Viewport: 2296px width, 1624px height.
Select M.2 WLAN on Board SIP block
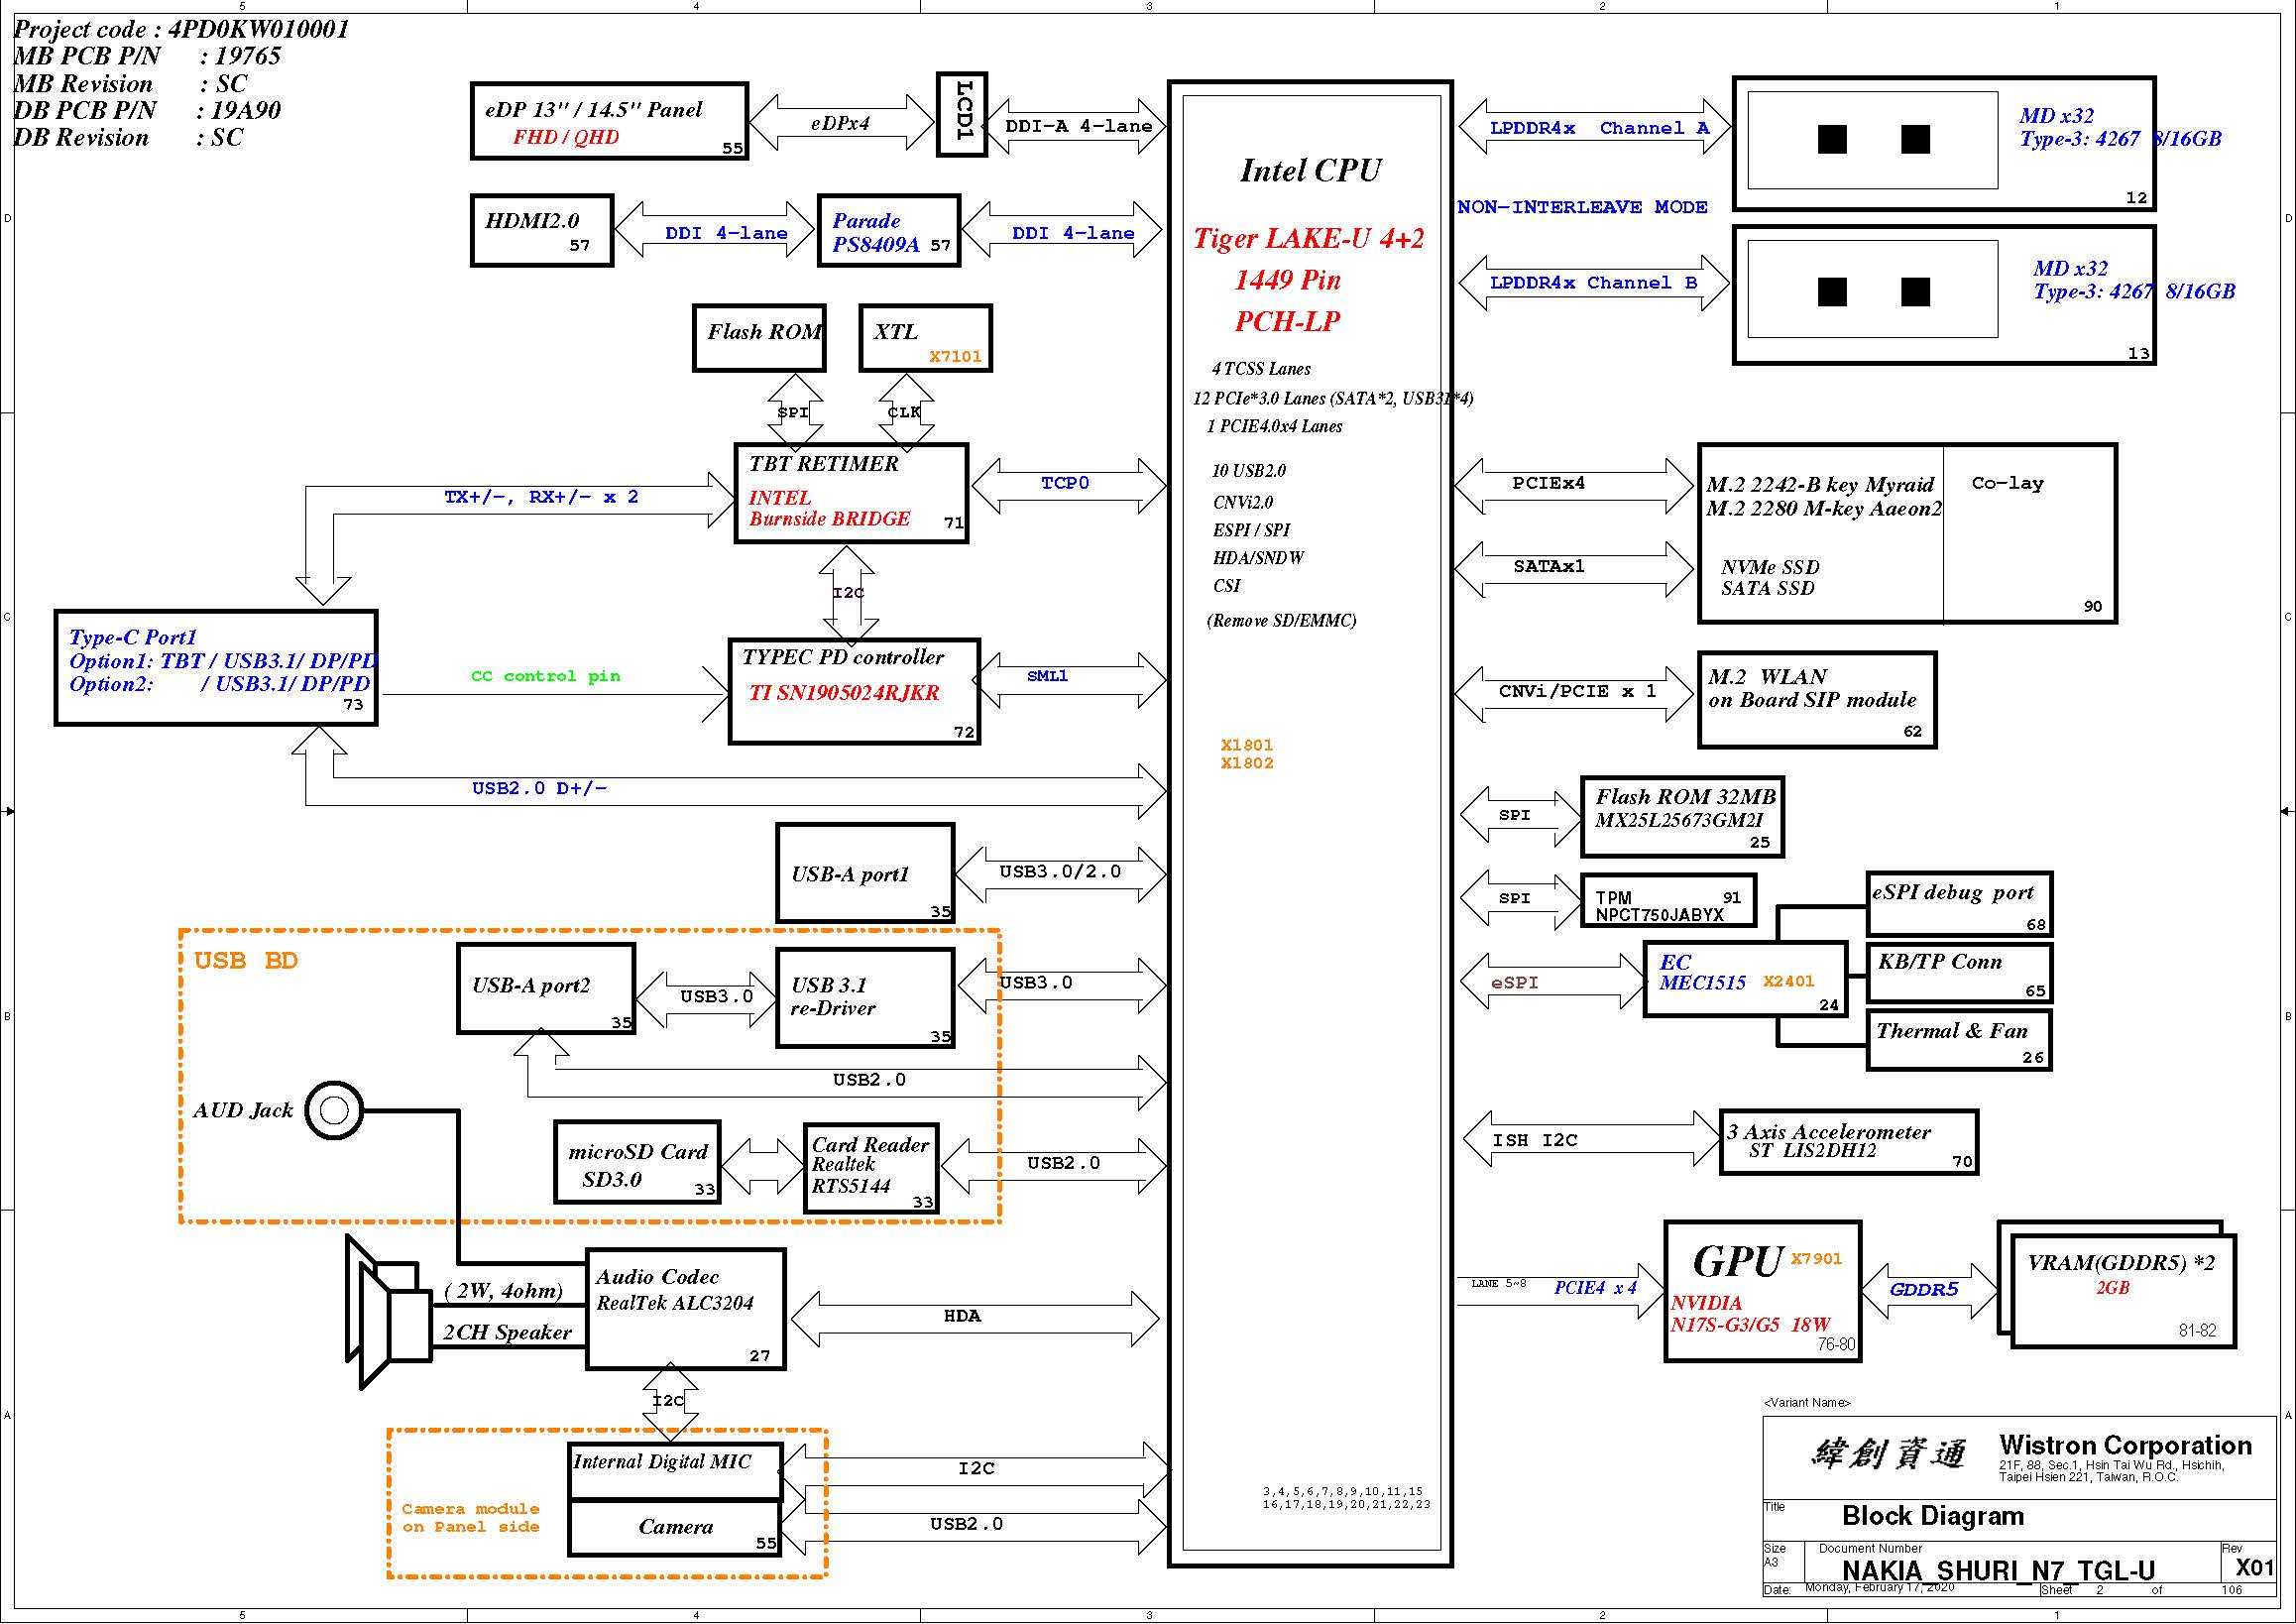click(1817, 700)
